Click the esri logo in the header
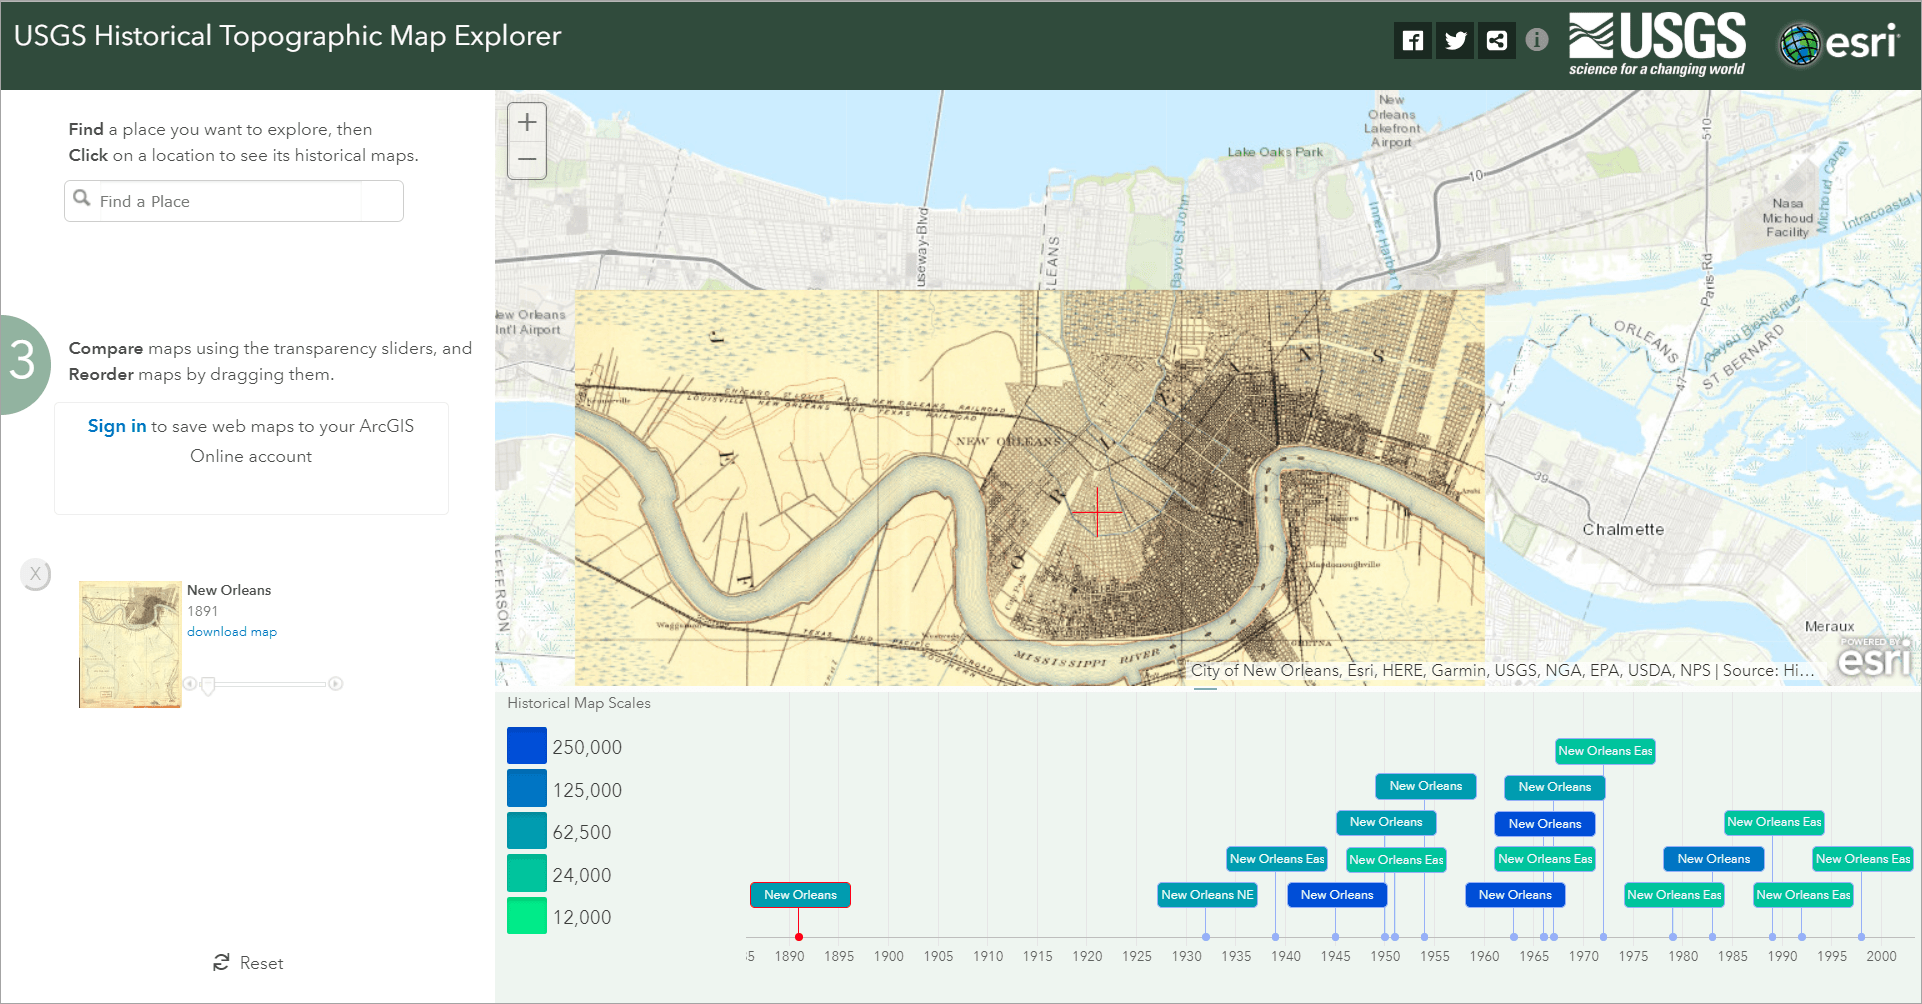The height and width of the screenshot is (1004, 1922). [1838, 42]
